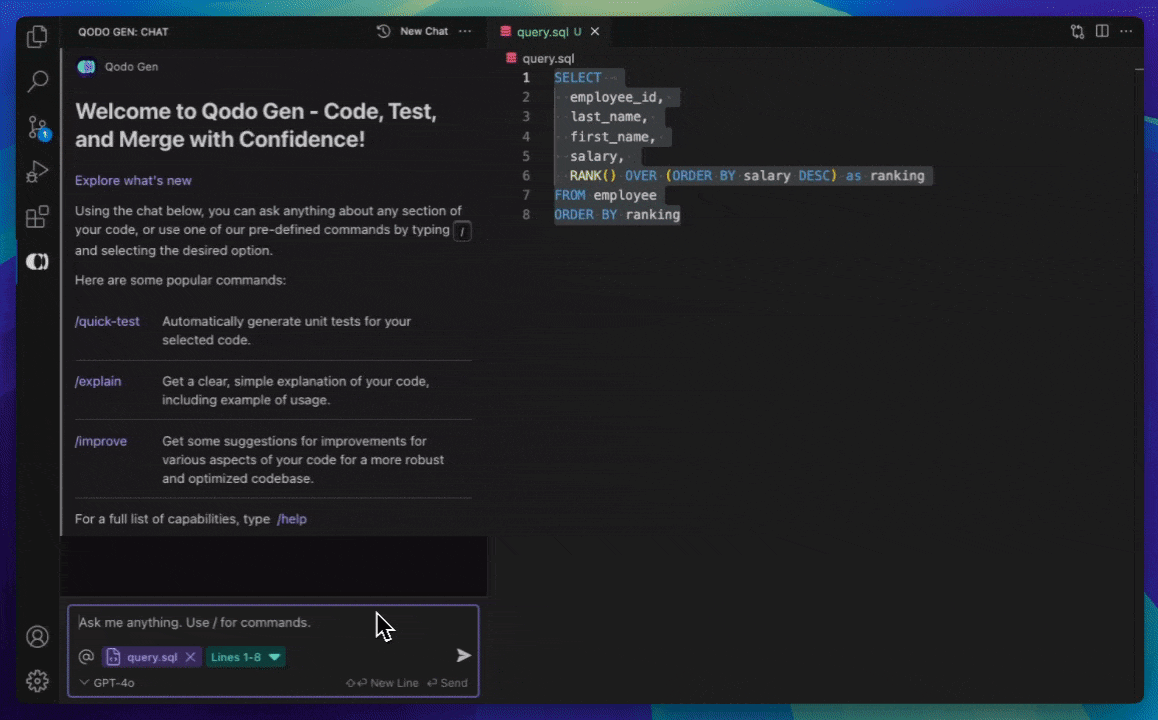Open Accounts icon in activity bar

point(37,637)
